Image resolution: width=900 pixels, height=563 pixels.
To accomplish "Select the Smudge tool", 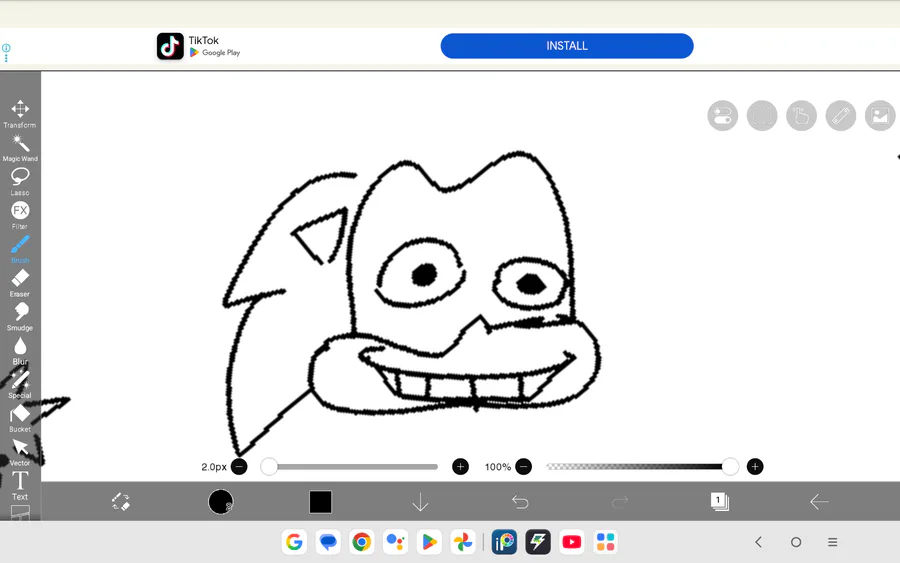I will (x=20, y=317).
